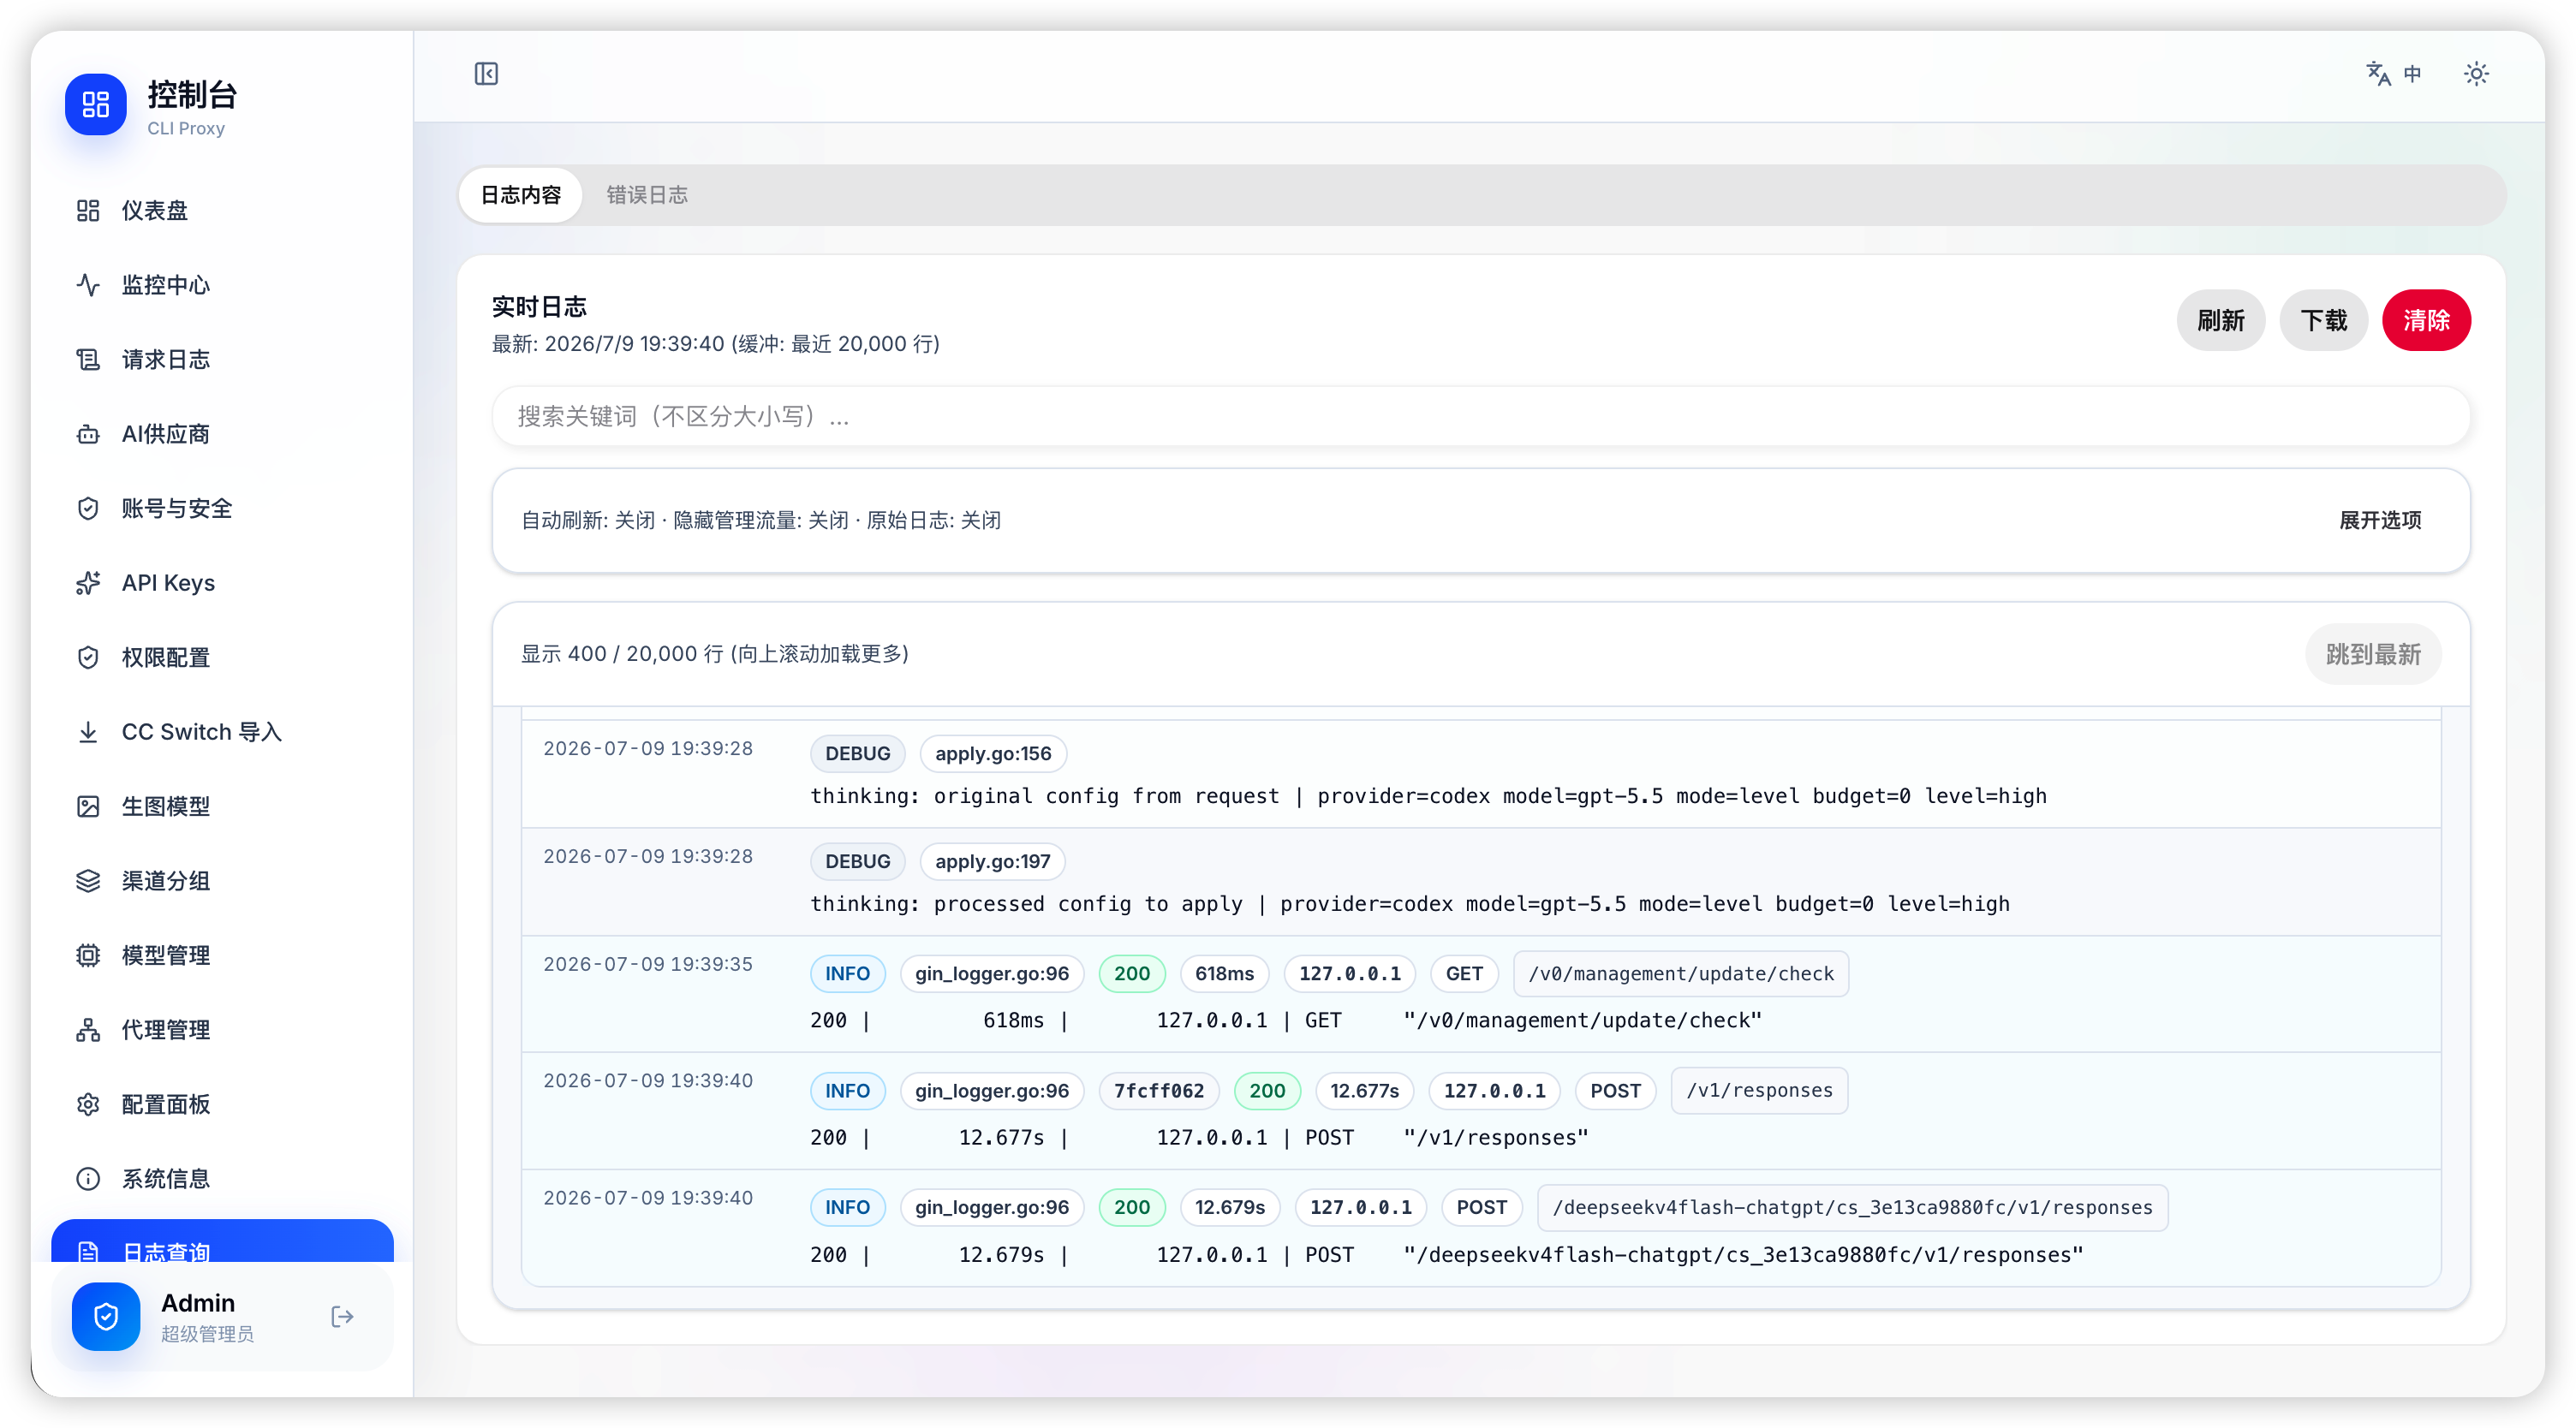Click DEBUG badge on apply.go:156 row

pyautogui.click(x=857, y=754)
